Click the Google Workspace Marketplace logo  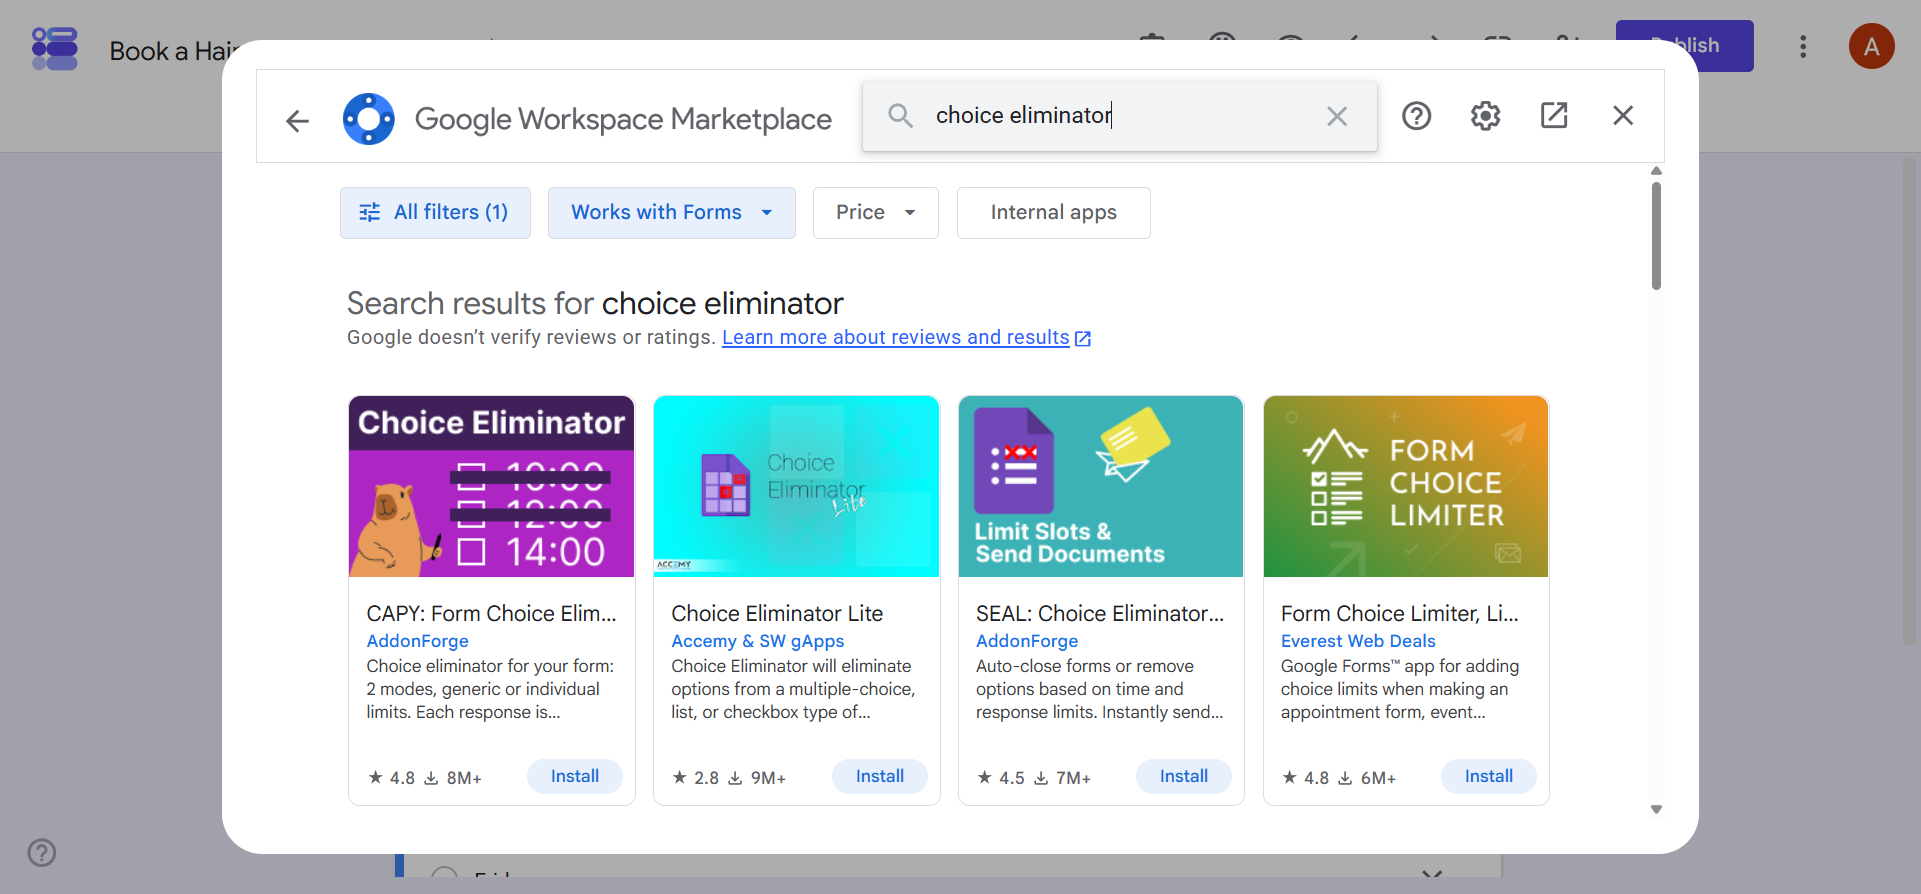pos(369,119)
